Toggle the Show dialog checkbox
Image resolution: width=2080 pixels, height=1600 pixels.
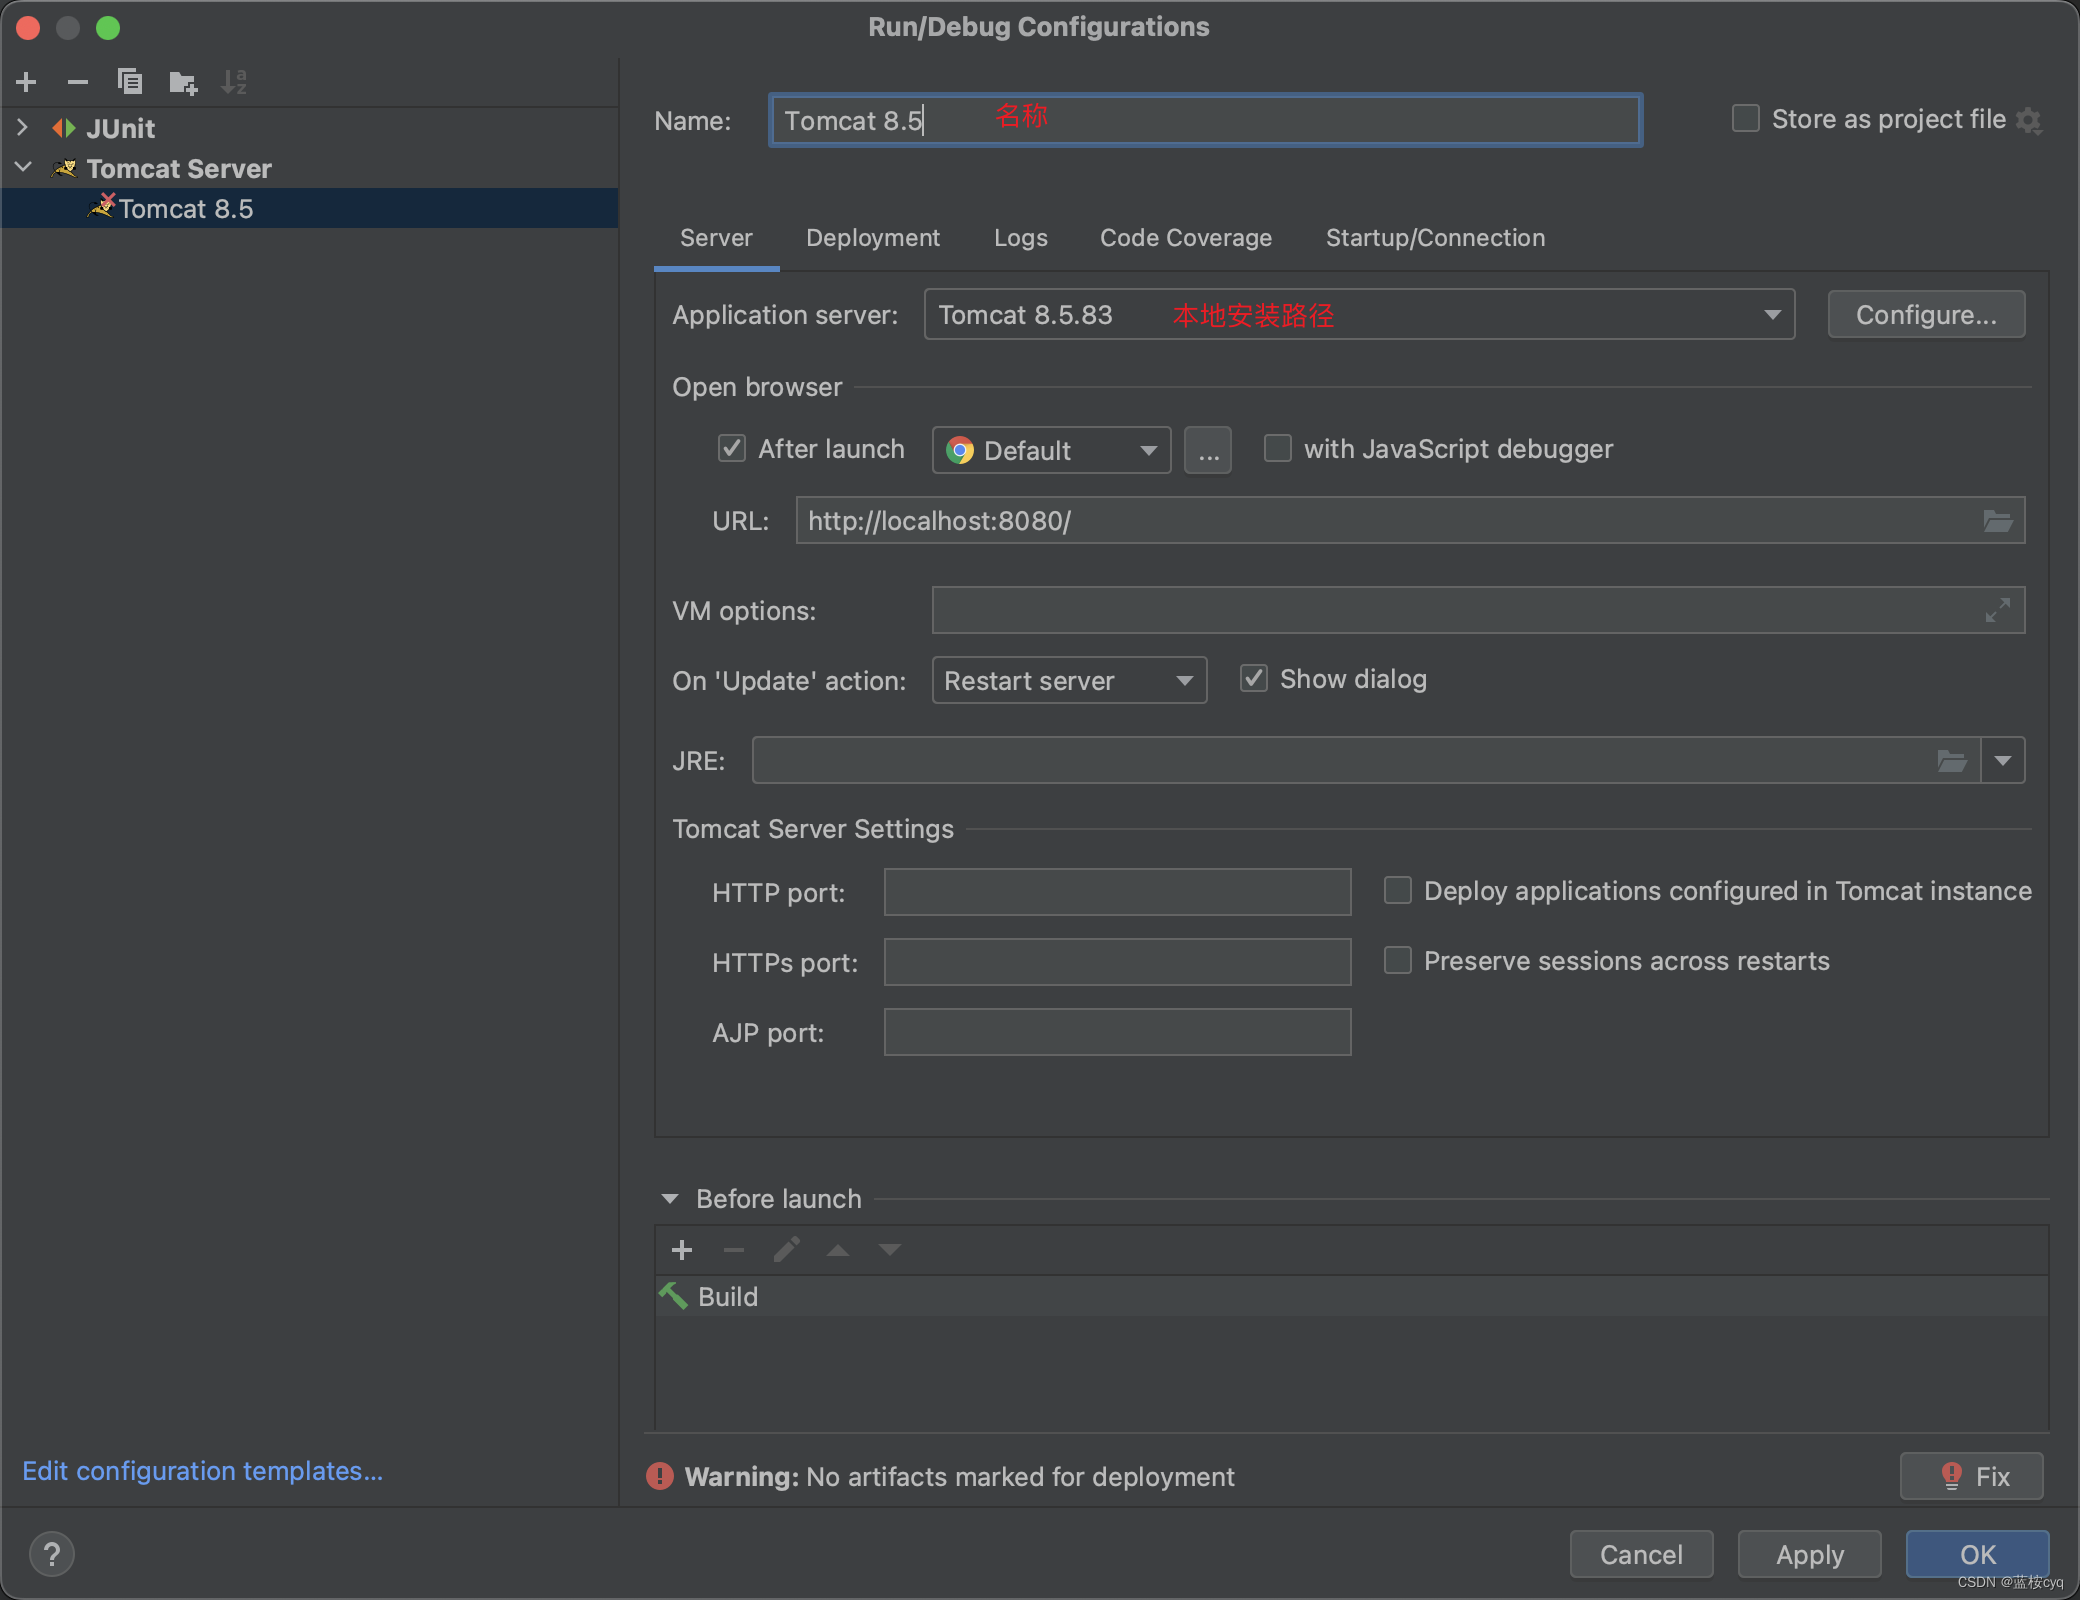point(1254,678)
